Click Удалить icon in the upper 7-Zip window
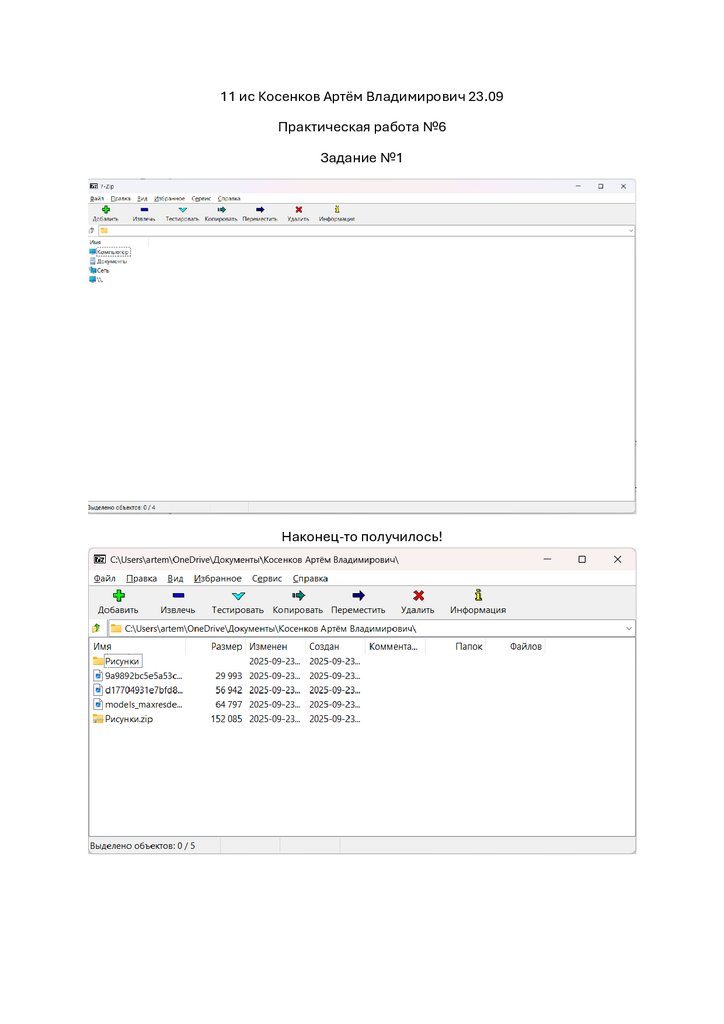The image size is (724, 1024). pos(298,210)
